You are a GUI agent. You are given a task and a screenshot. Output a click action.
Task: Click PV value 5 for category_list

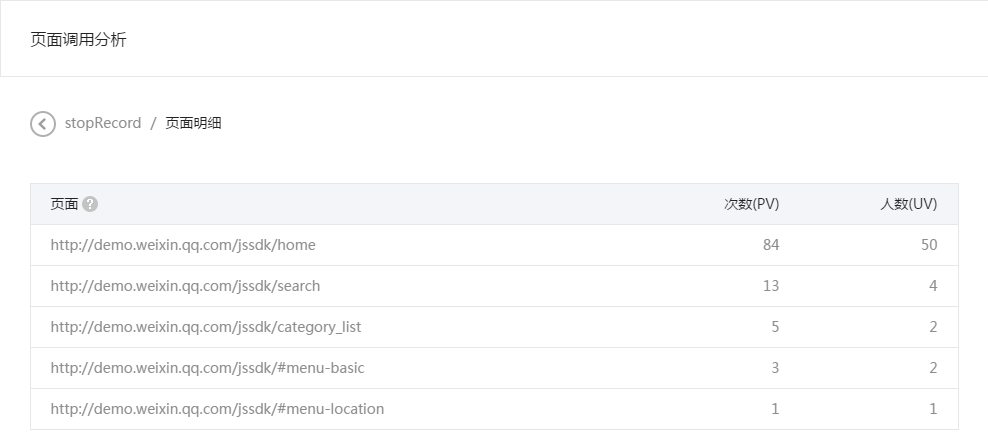click(x=775, y=327)
